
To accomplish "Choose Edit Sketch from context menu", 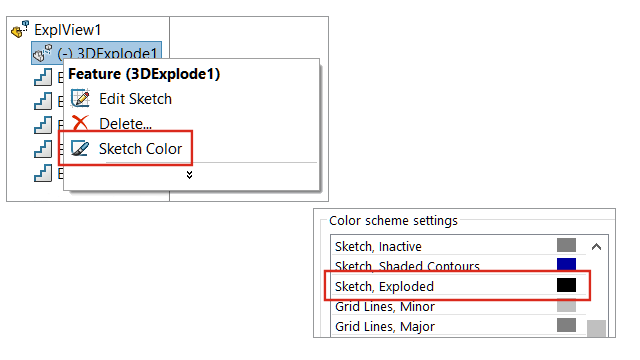I will coord(136,99).
